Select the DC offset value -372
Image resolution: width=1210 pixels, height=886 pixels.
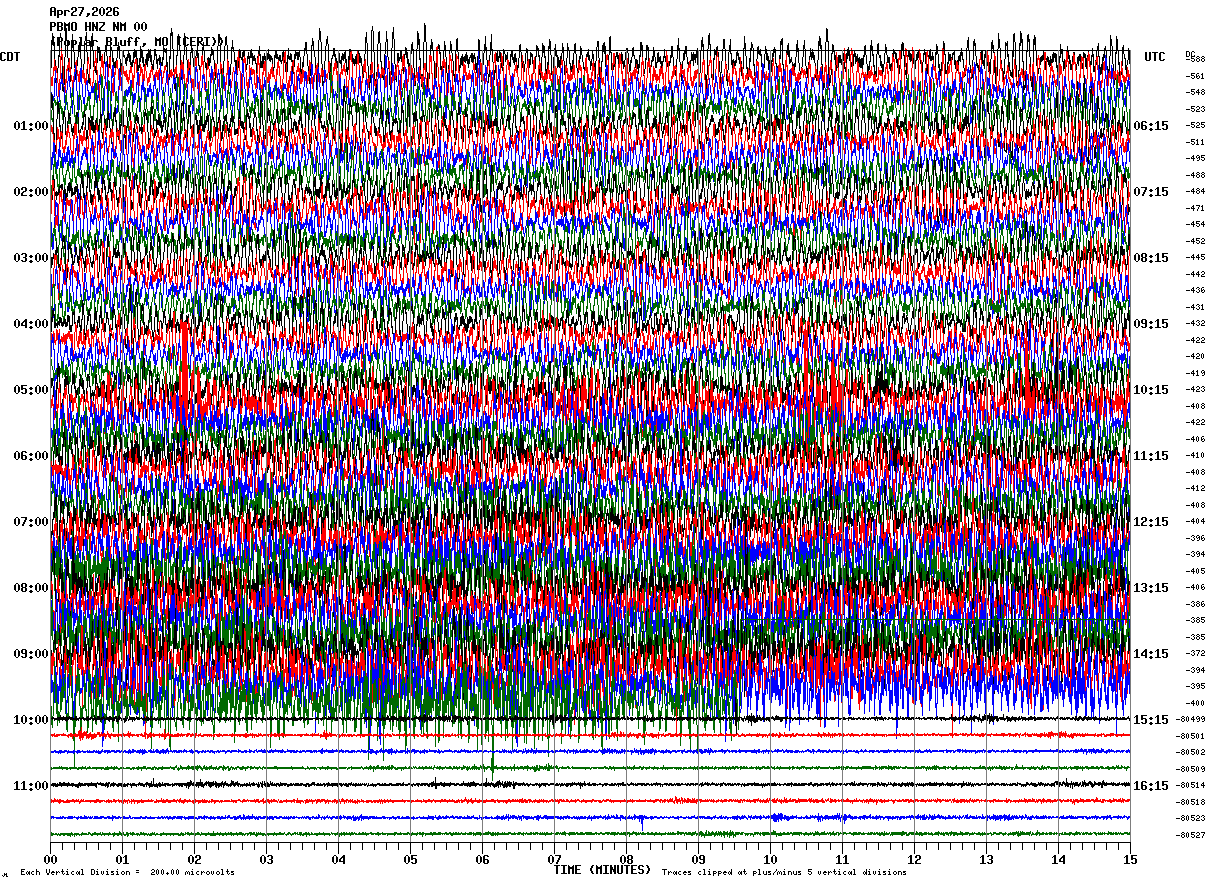tap(1195, 653)
